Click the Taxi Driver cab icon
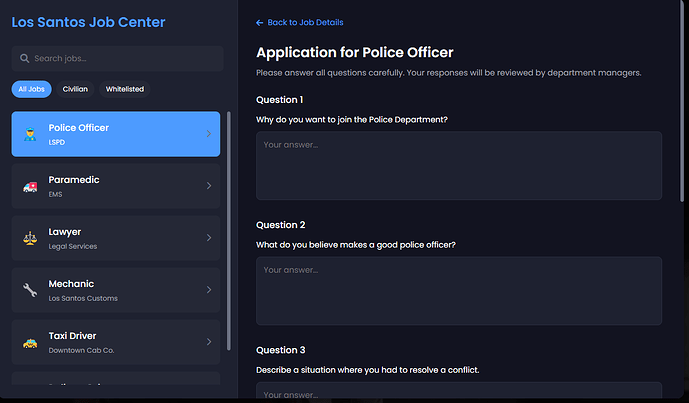 pyautogui.click(x=30, y=343)
